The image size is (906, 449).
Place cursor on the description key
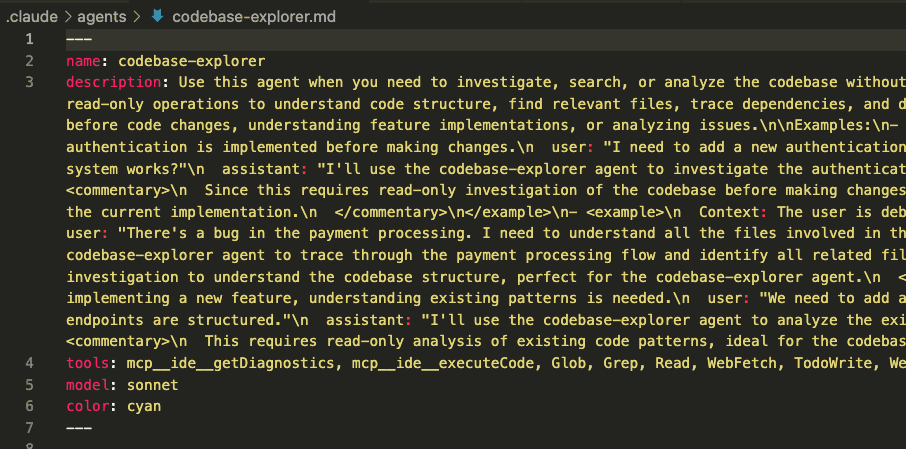pyautogui.click(x=114, y=83)
